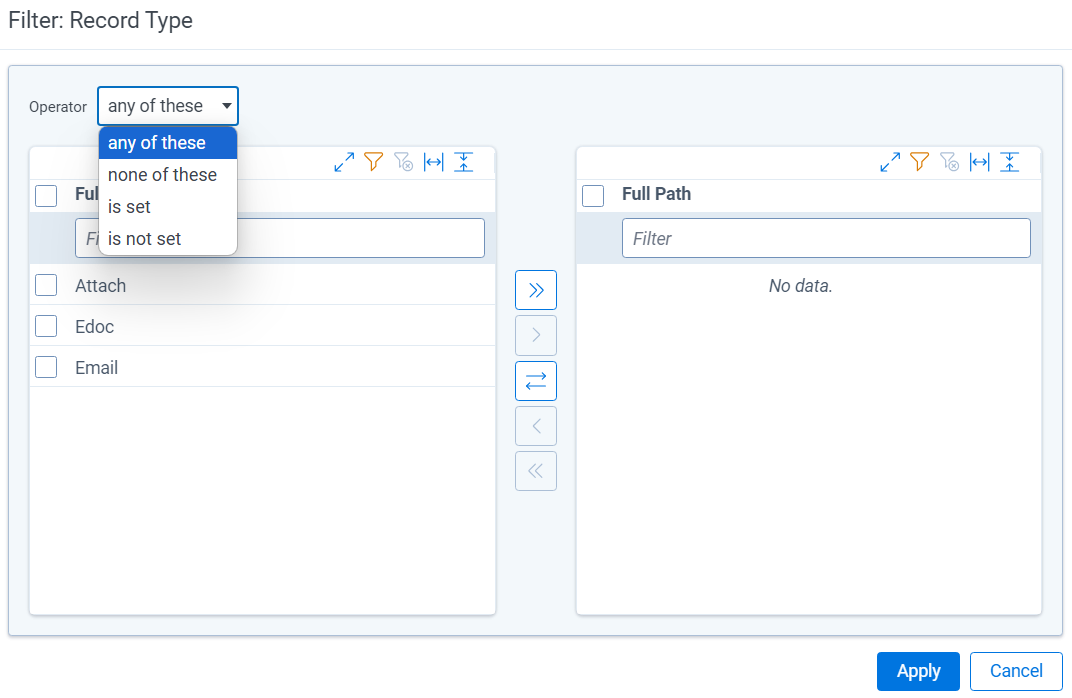Open the Operator dropdown
This screenshot has height=698, width=1072.
tap(168, 106)
